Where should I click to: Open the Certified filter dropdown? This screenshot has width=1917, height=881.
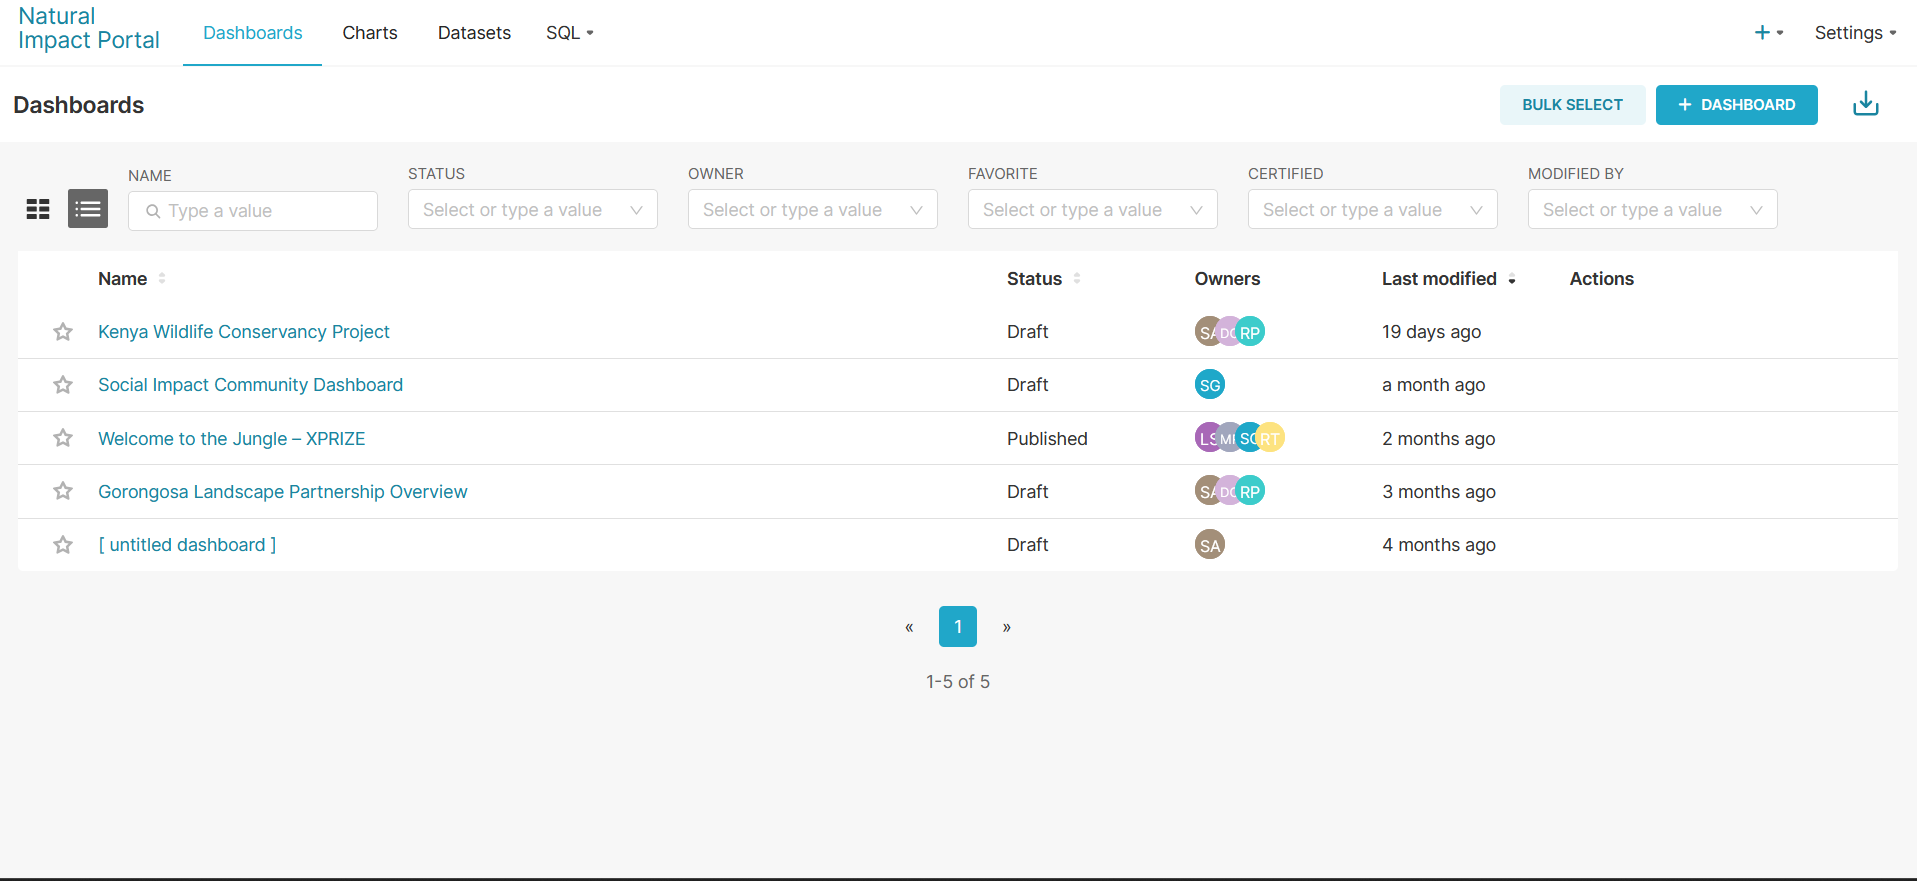point(1373,209)
